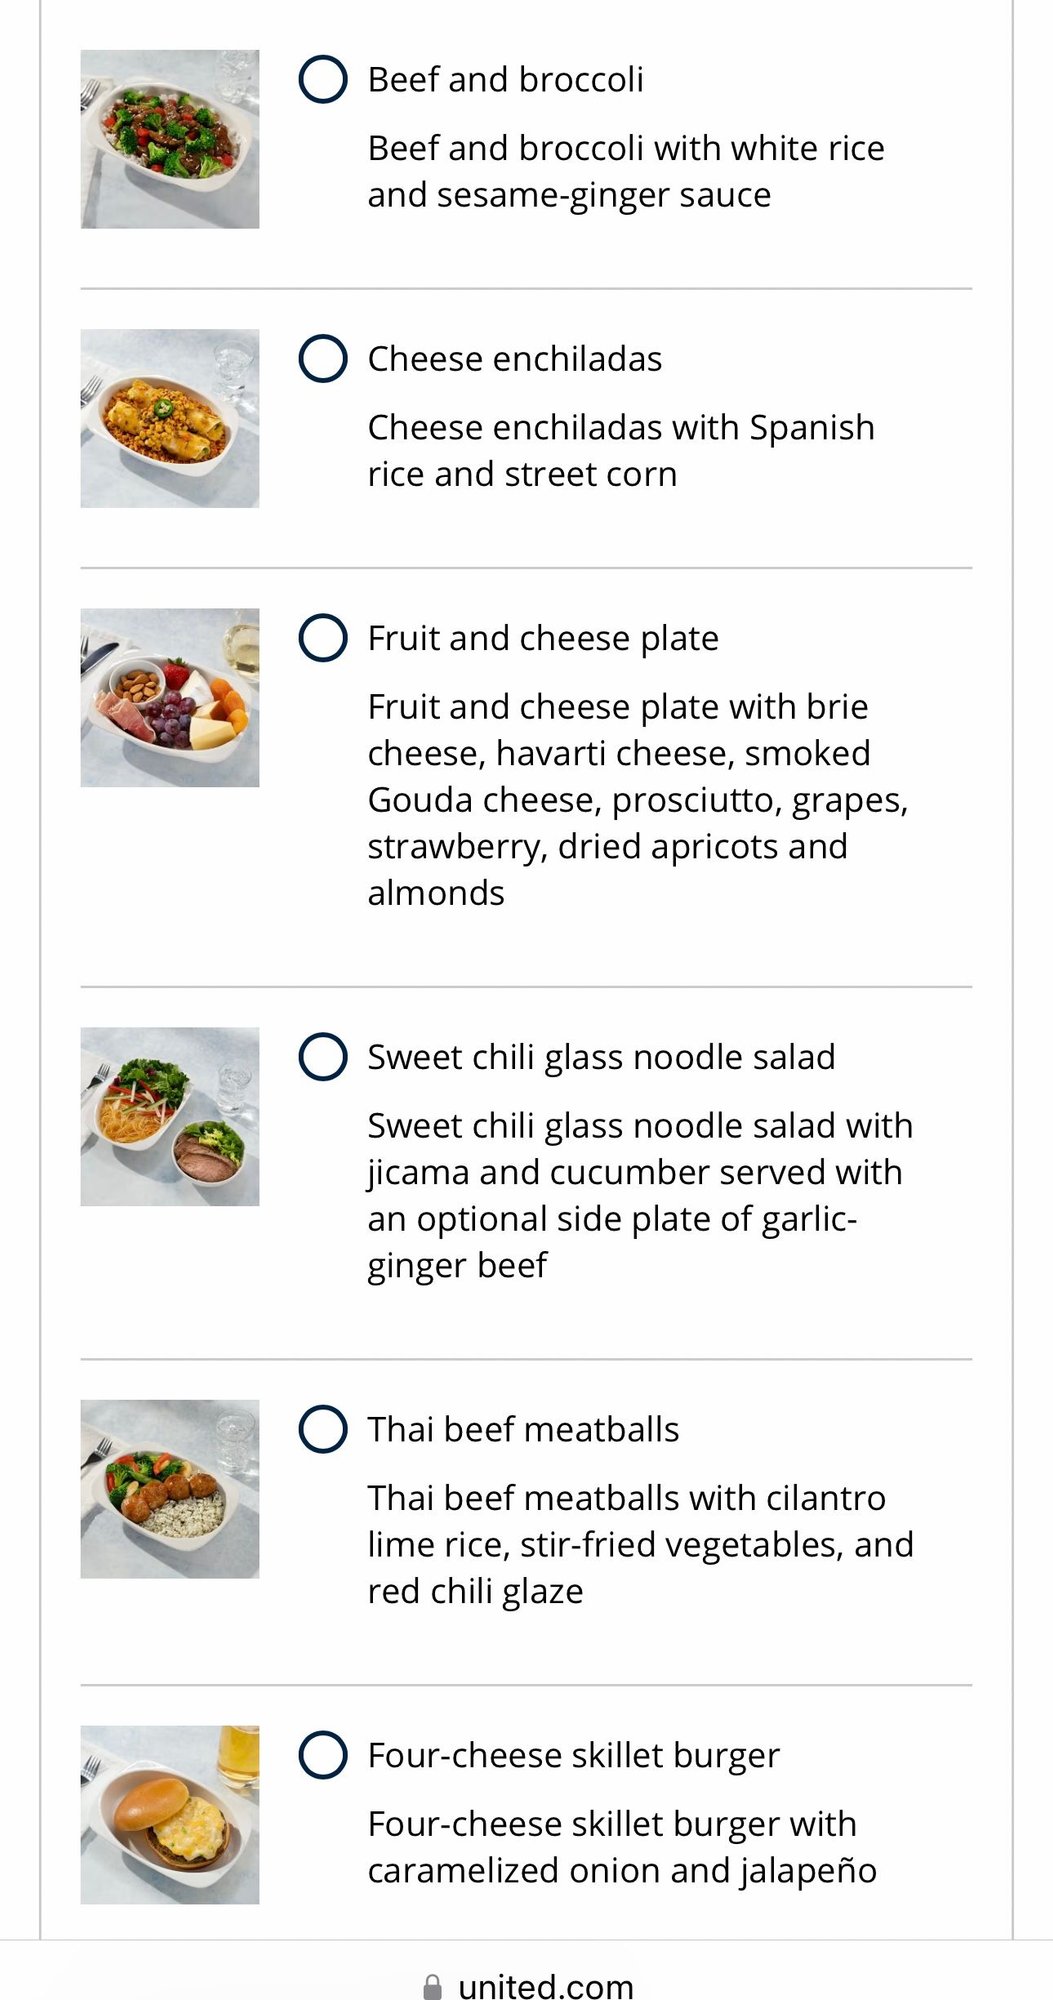Select the Beef and broccoli radio button
The width and height of the screenshot is (1053, 2000).
[323, 79]
